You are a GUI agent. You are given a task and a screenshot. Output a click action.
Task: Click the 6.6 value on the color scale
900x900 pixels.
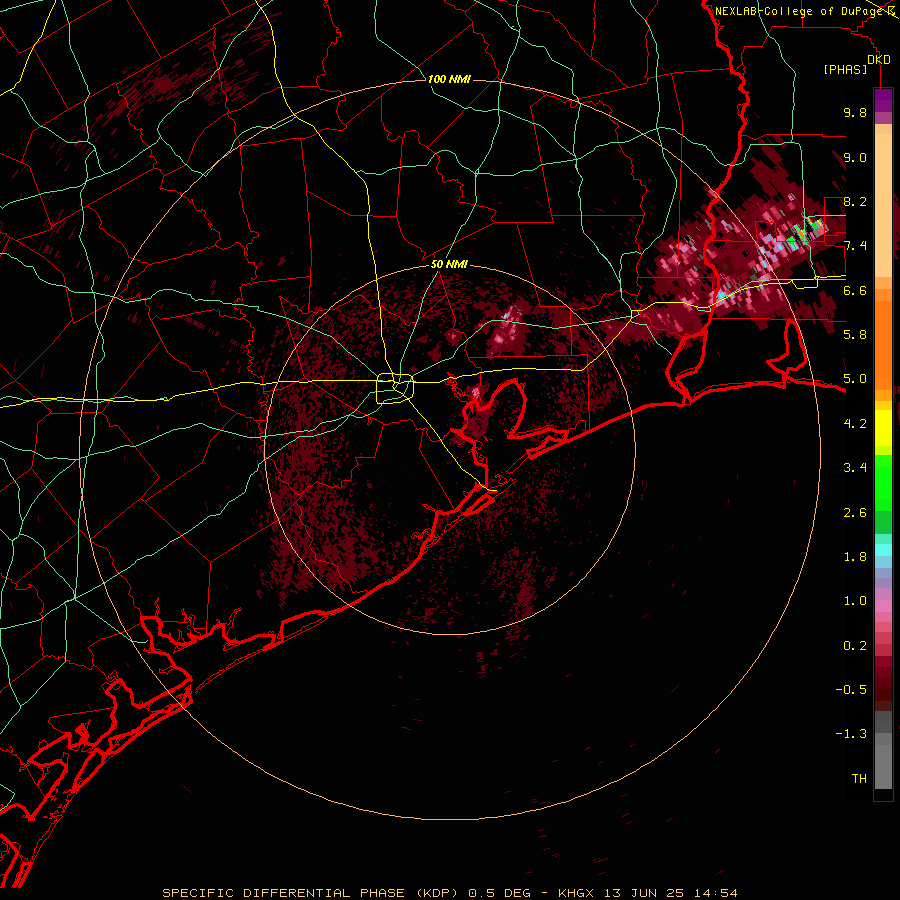[855, 290]
